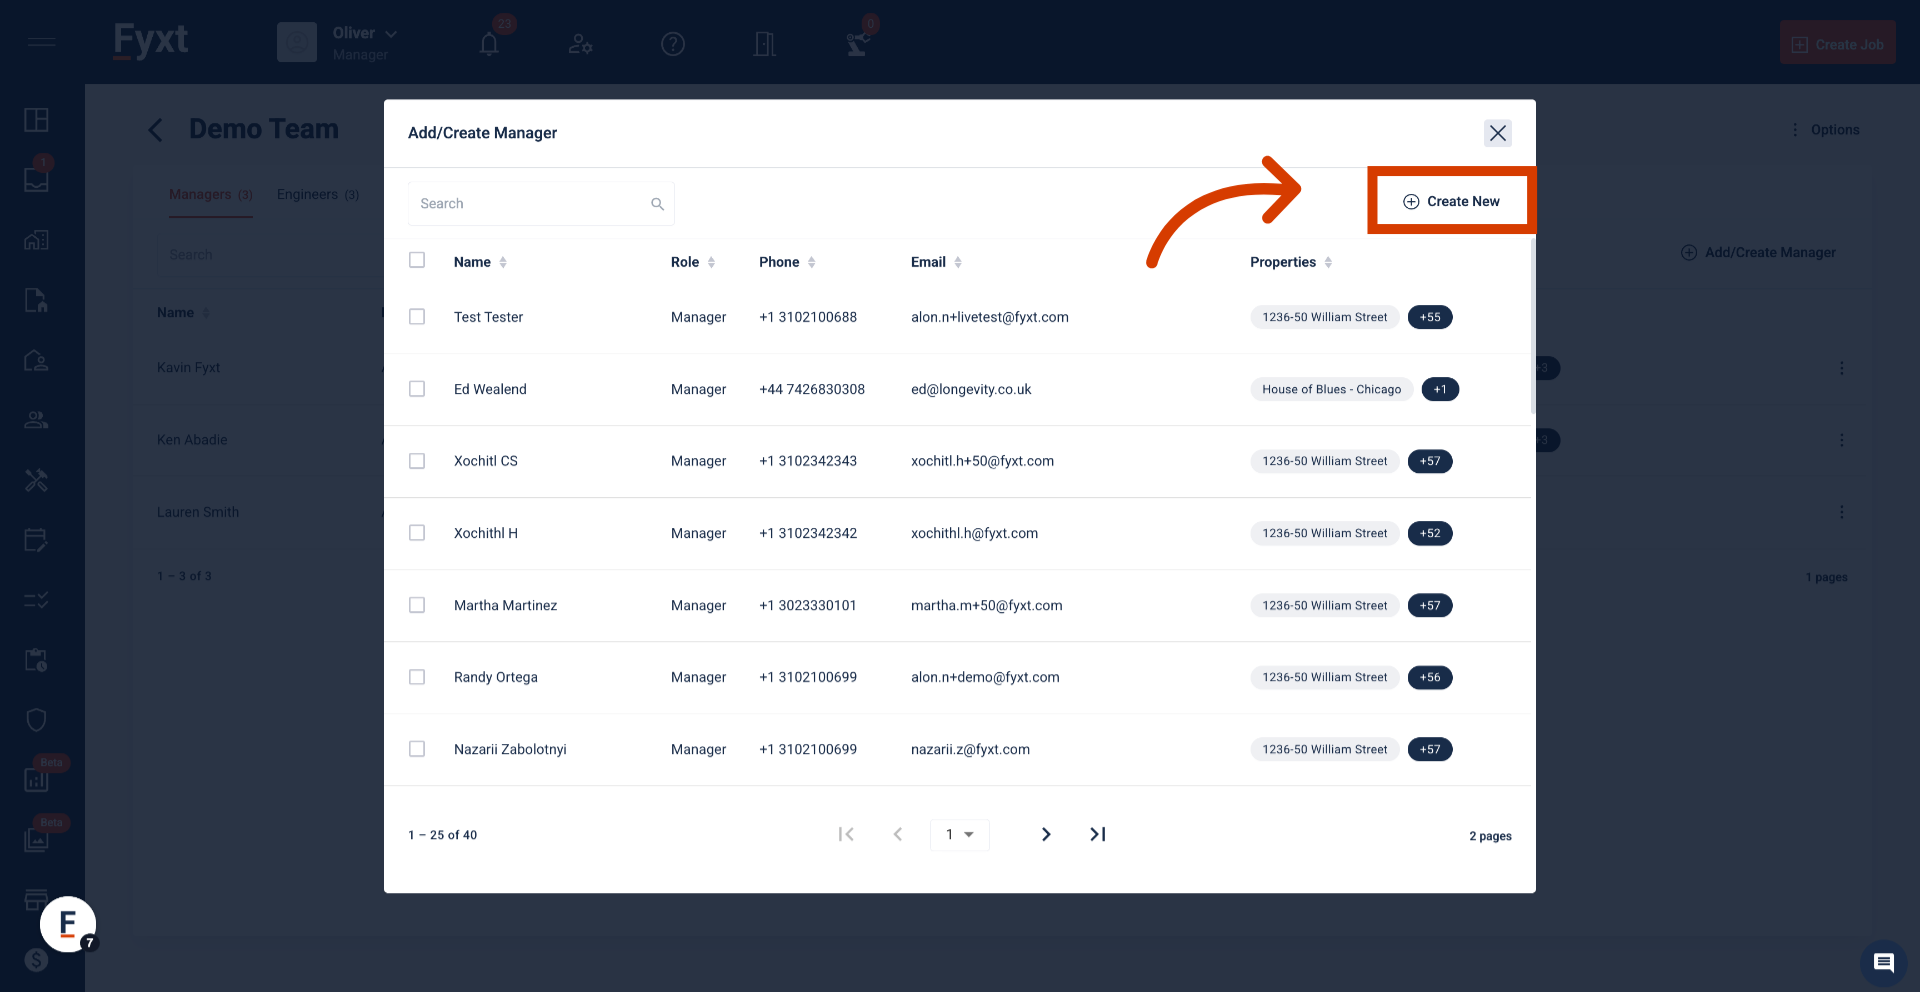This screenshot has height=992, width=1920.
Task: Check the Test Tester row checkbox
Action: click(417, 317)
